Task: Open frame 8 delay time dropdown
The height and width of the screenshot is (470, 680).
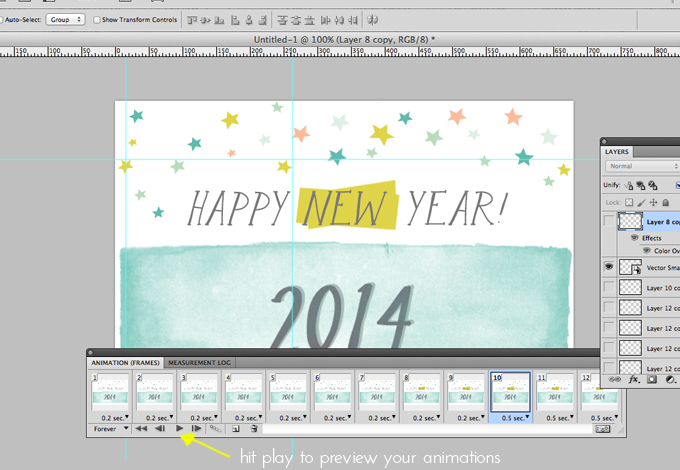Action: [x=426, y=418]
